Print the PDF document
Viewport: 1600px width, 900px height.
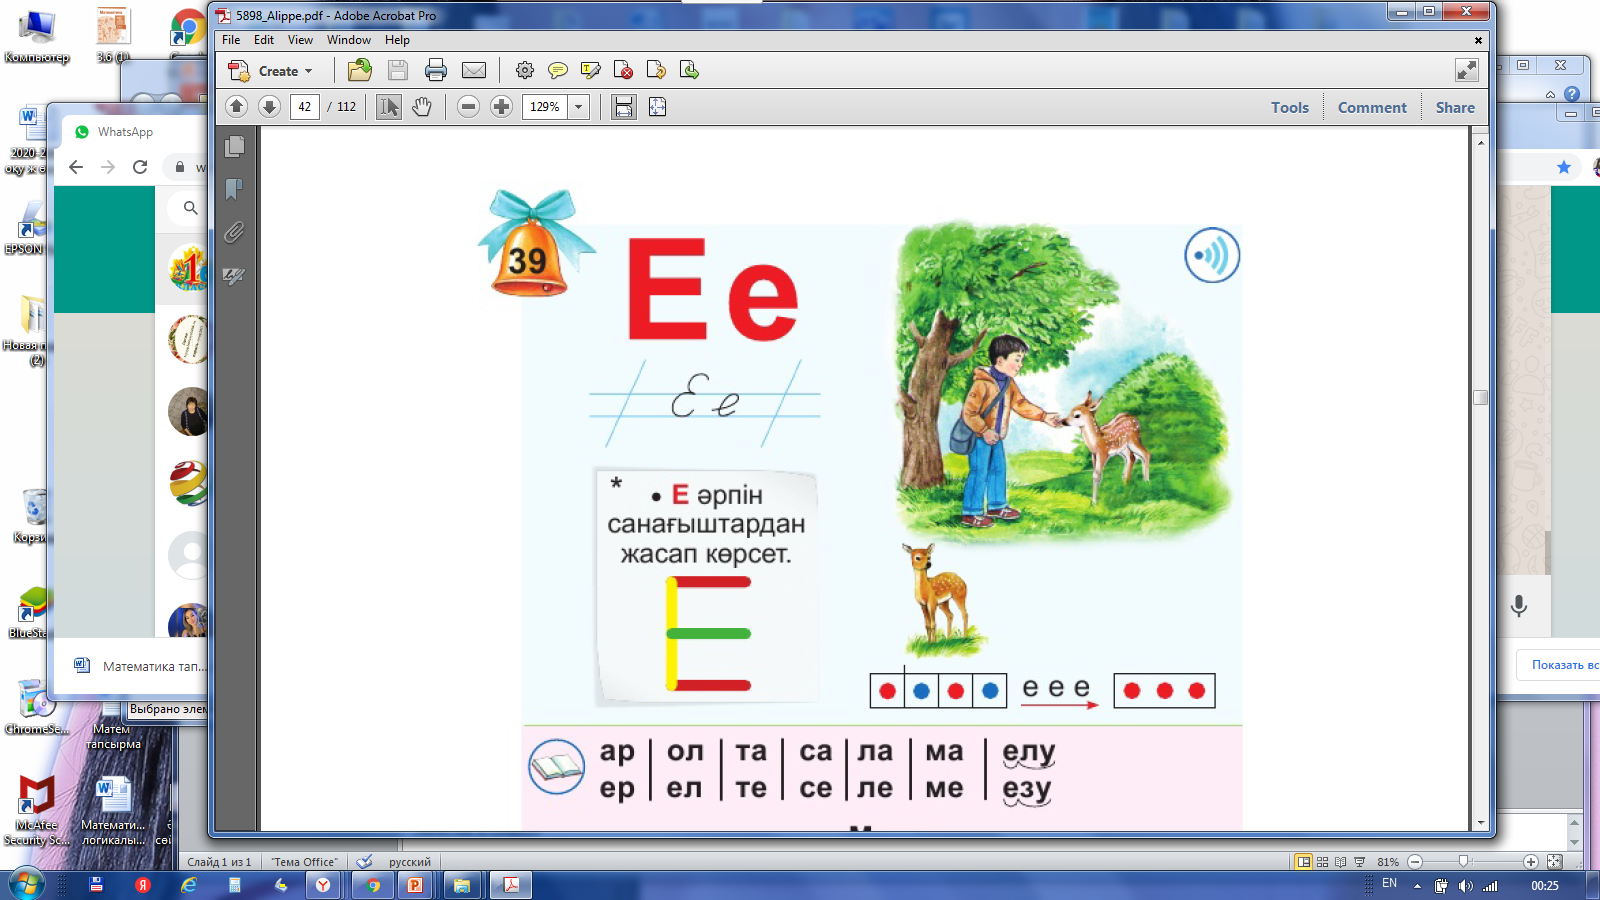pyautogui.click(x=436, y=70)
